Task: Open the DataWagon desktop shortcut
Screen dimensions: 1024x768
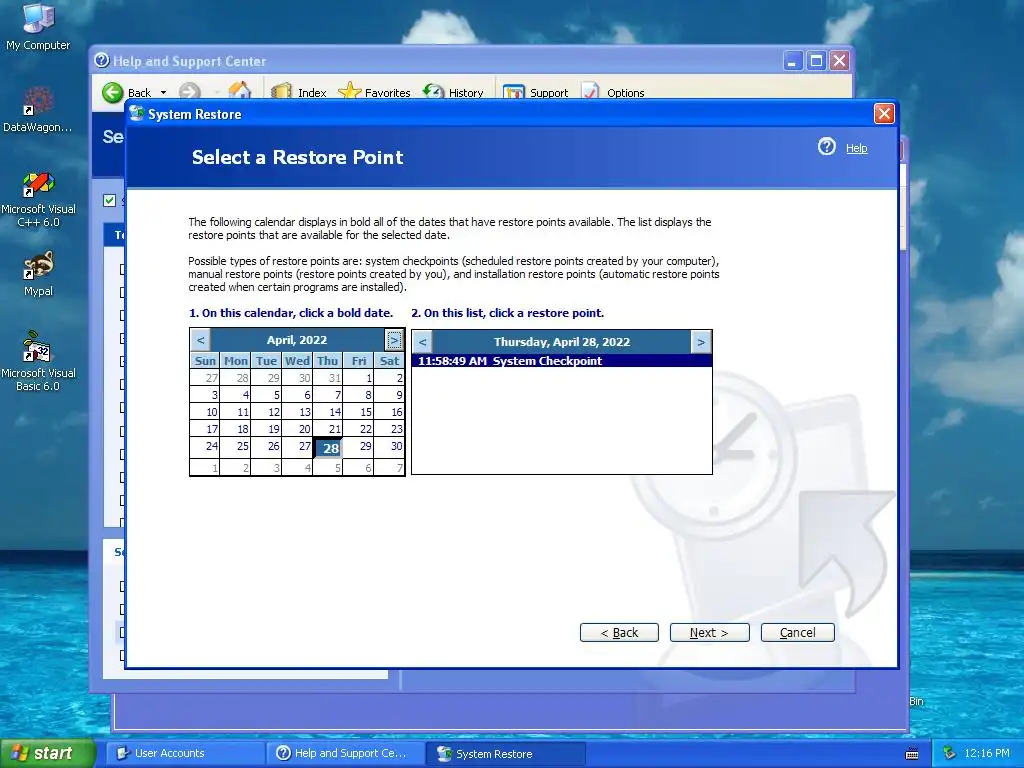Action: [38, 109]
